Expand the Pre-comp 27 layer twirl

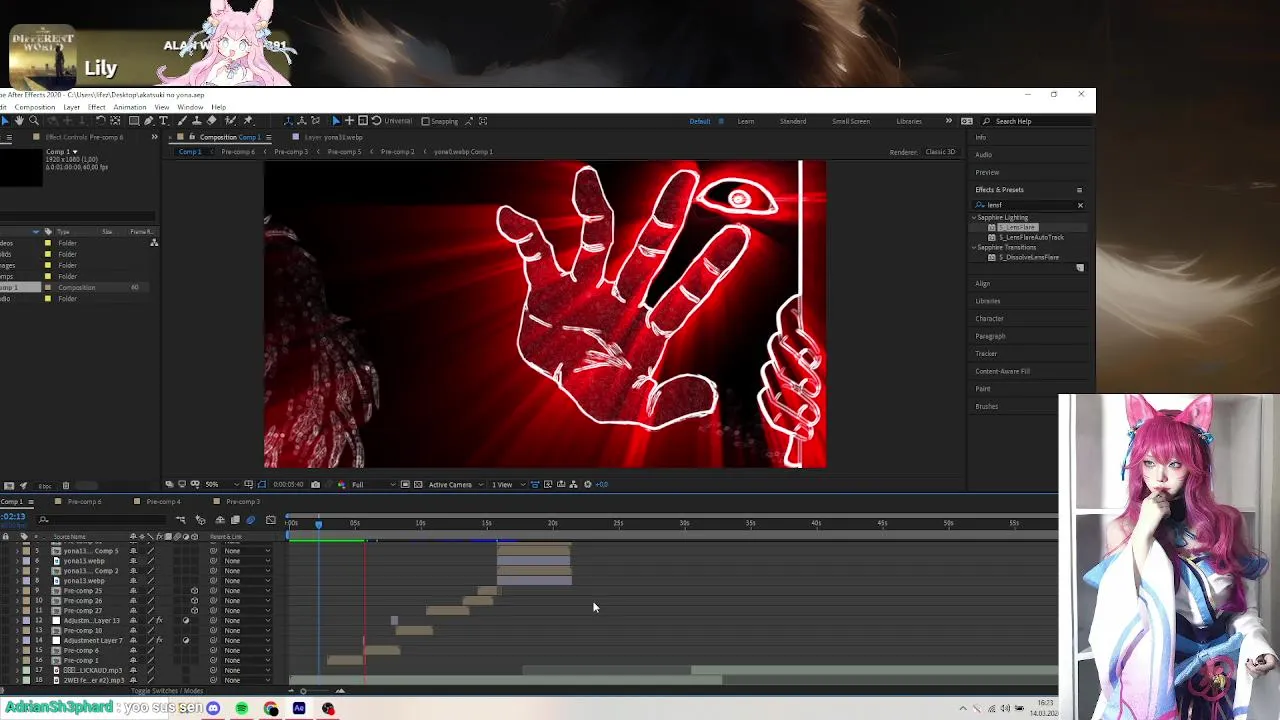(x=17, y=611)
